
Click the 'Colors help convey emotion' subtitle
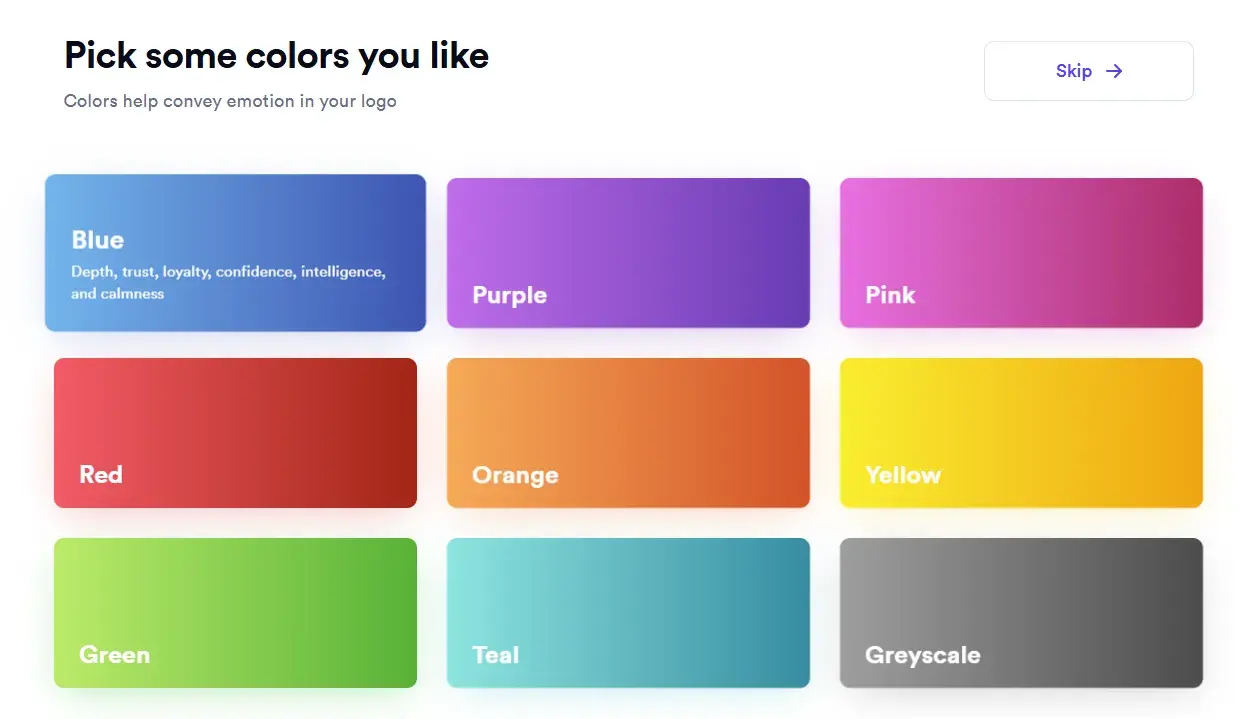tap(230, 101)
